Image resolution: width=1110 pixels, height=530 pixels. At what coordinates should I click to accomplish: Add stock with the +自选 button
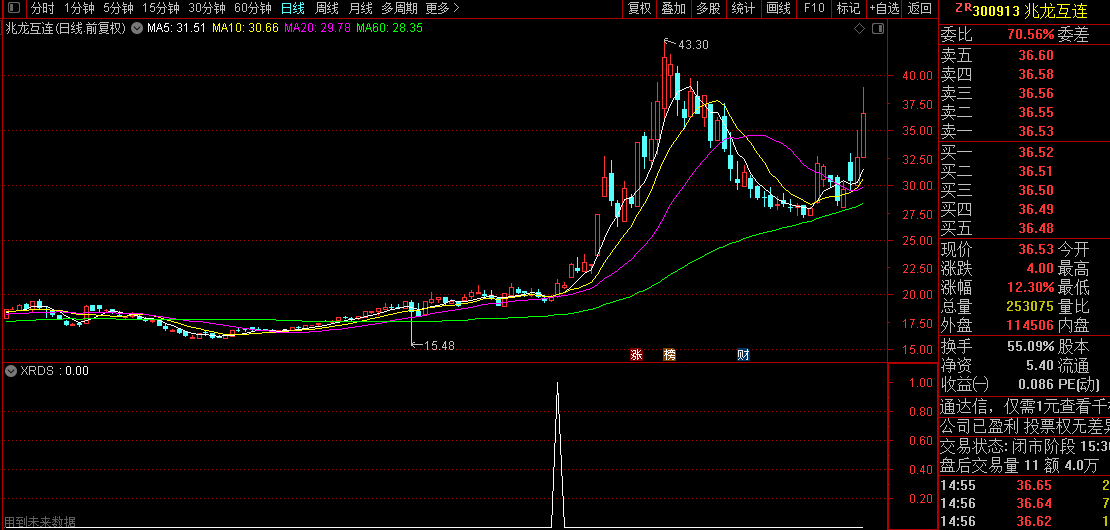tap(884, 8)
